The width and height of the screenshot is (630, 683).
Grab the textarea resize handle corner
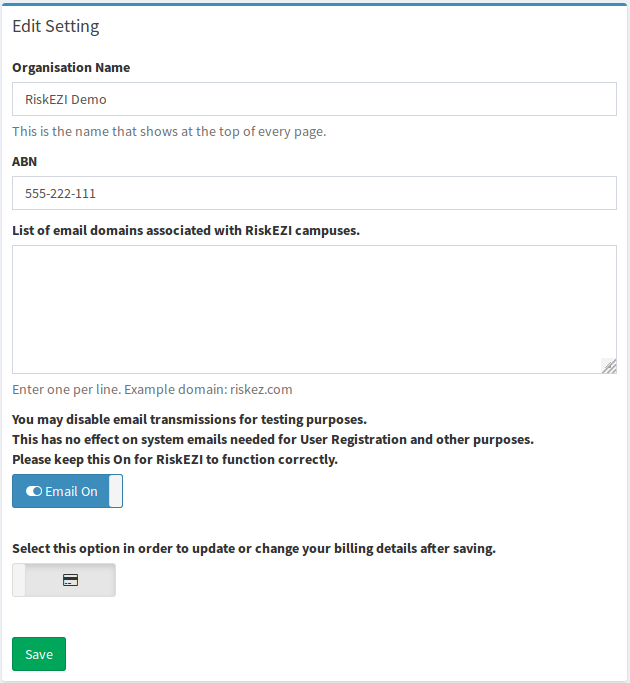click(x=609, y=366)
